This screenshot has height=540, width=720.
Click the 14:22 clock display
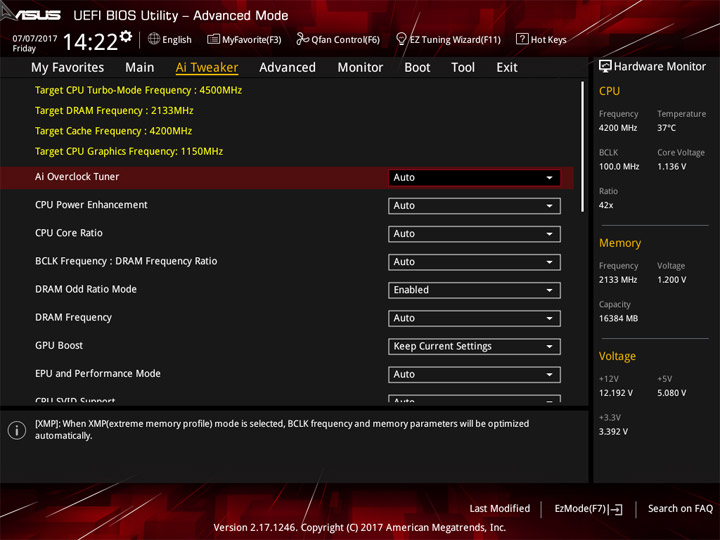(x=90, y=43)
